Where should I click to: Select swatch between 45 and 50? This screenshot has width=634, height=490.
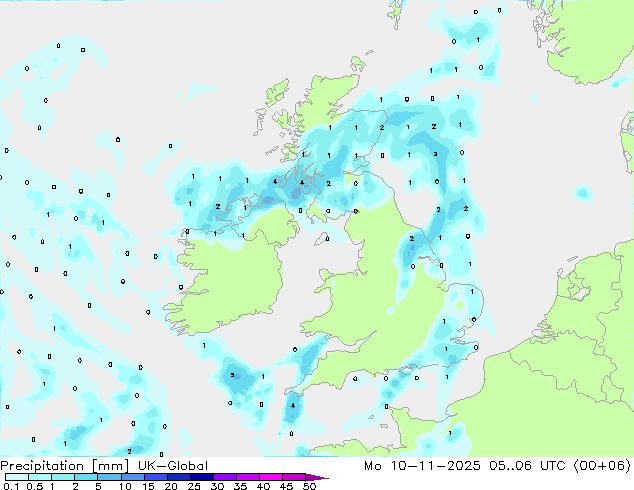pyautogui.click(x=294, y=477)
